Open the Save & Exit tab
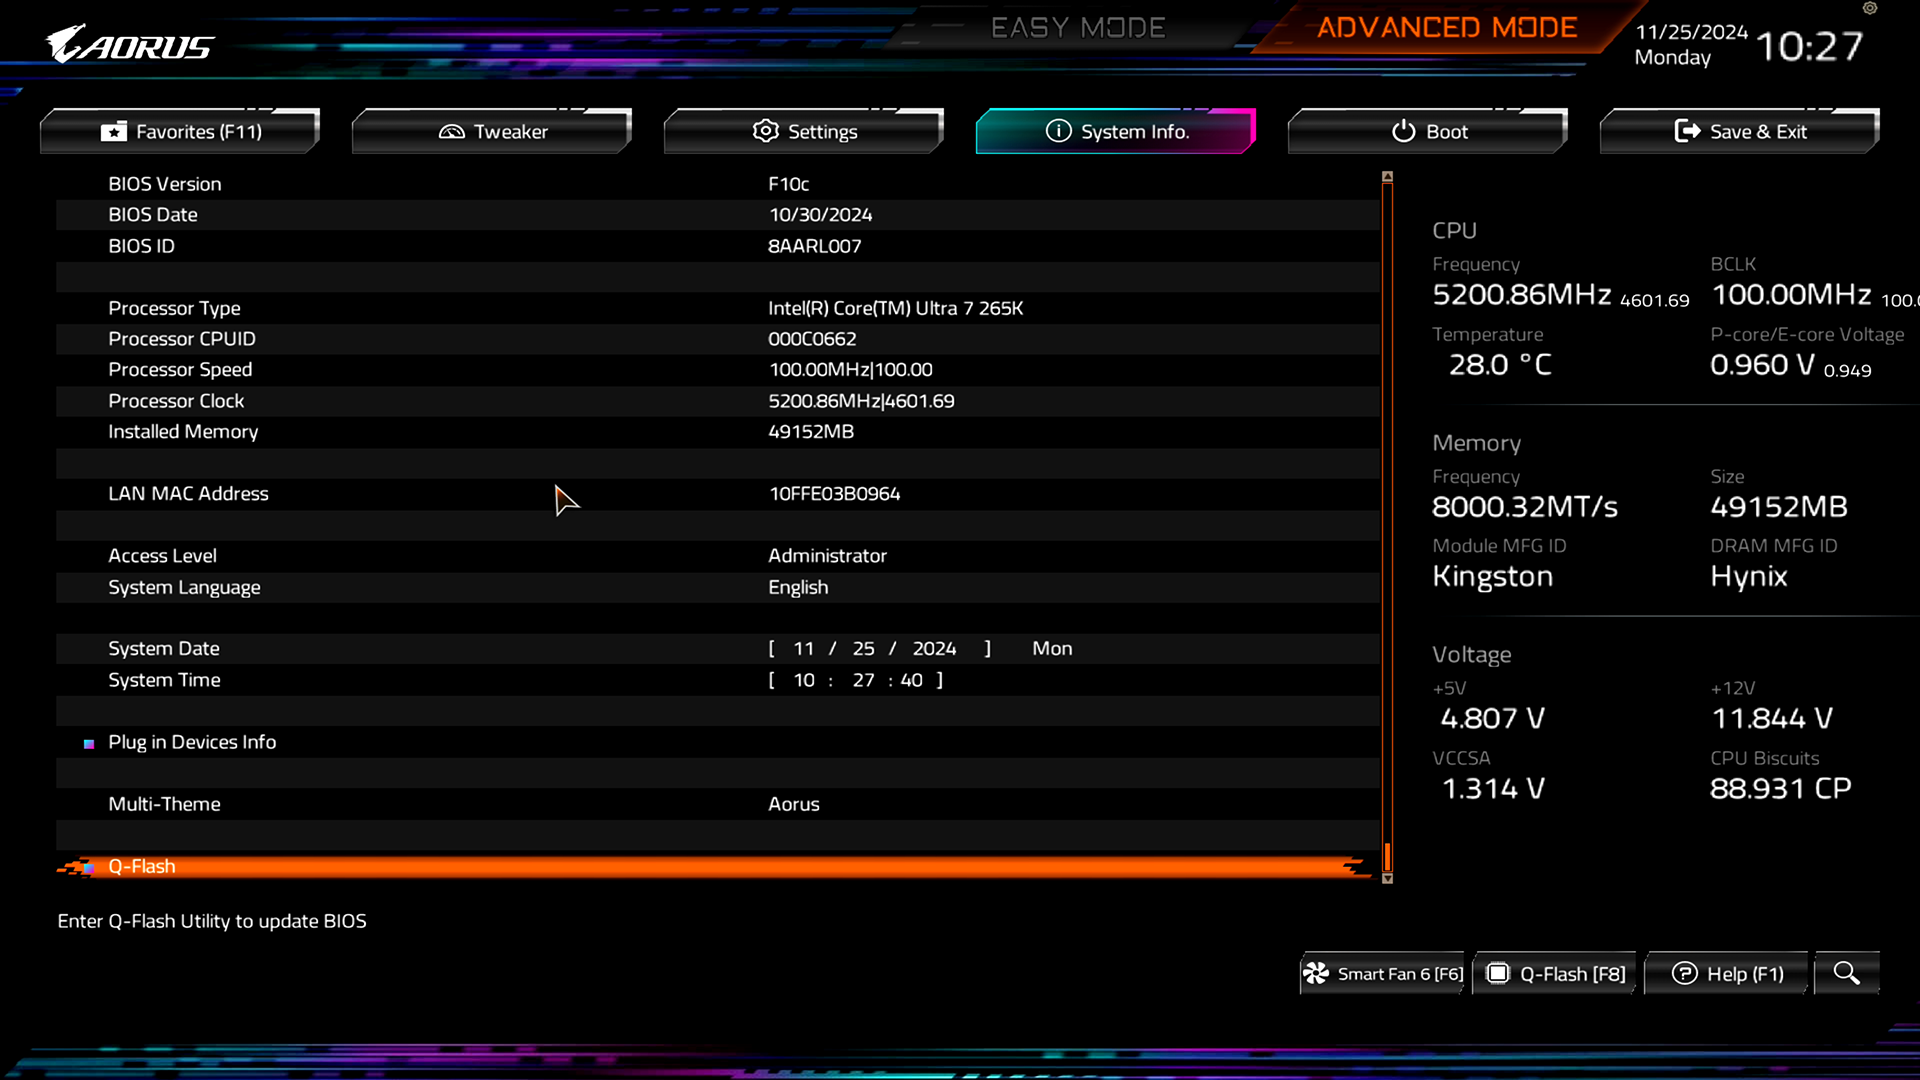The image size is (1920, 1080). pyautogui.click(x=1738, y=131)
